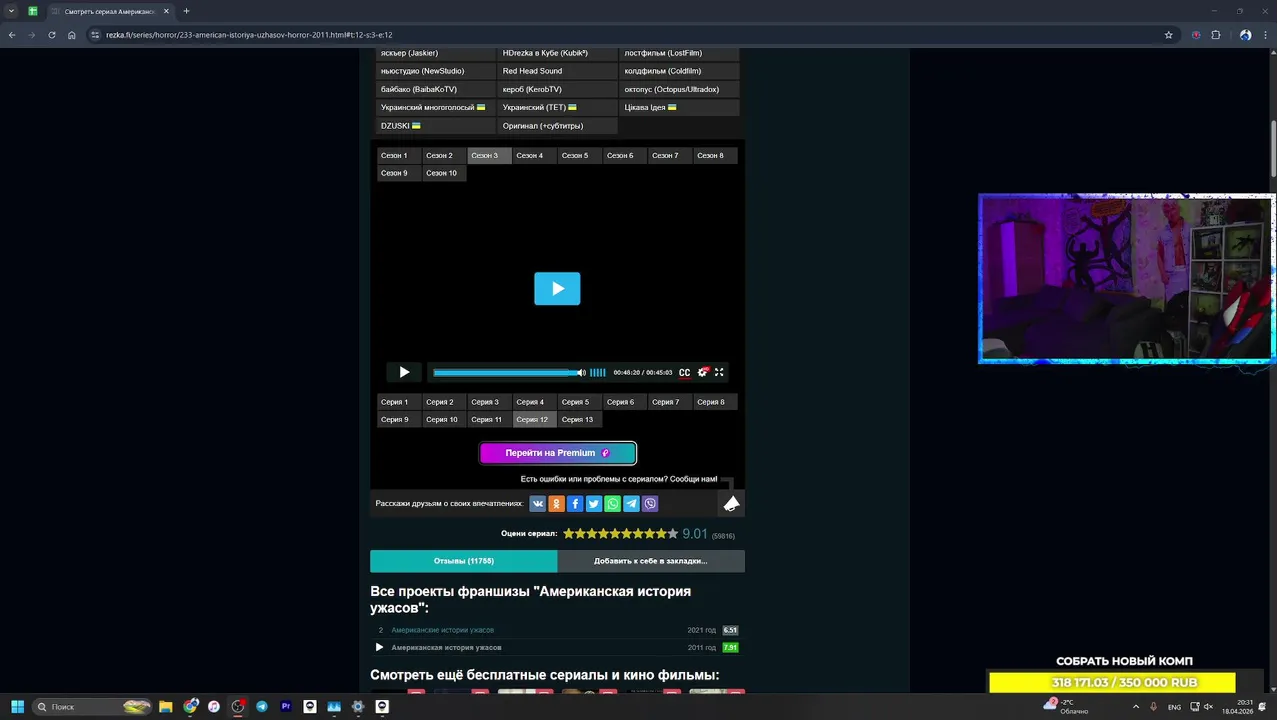Click the address bar URL
The width and height of the screenshot is (1277, 720).
(x=249, y=35)
